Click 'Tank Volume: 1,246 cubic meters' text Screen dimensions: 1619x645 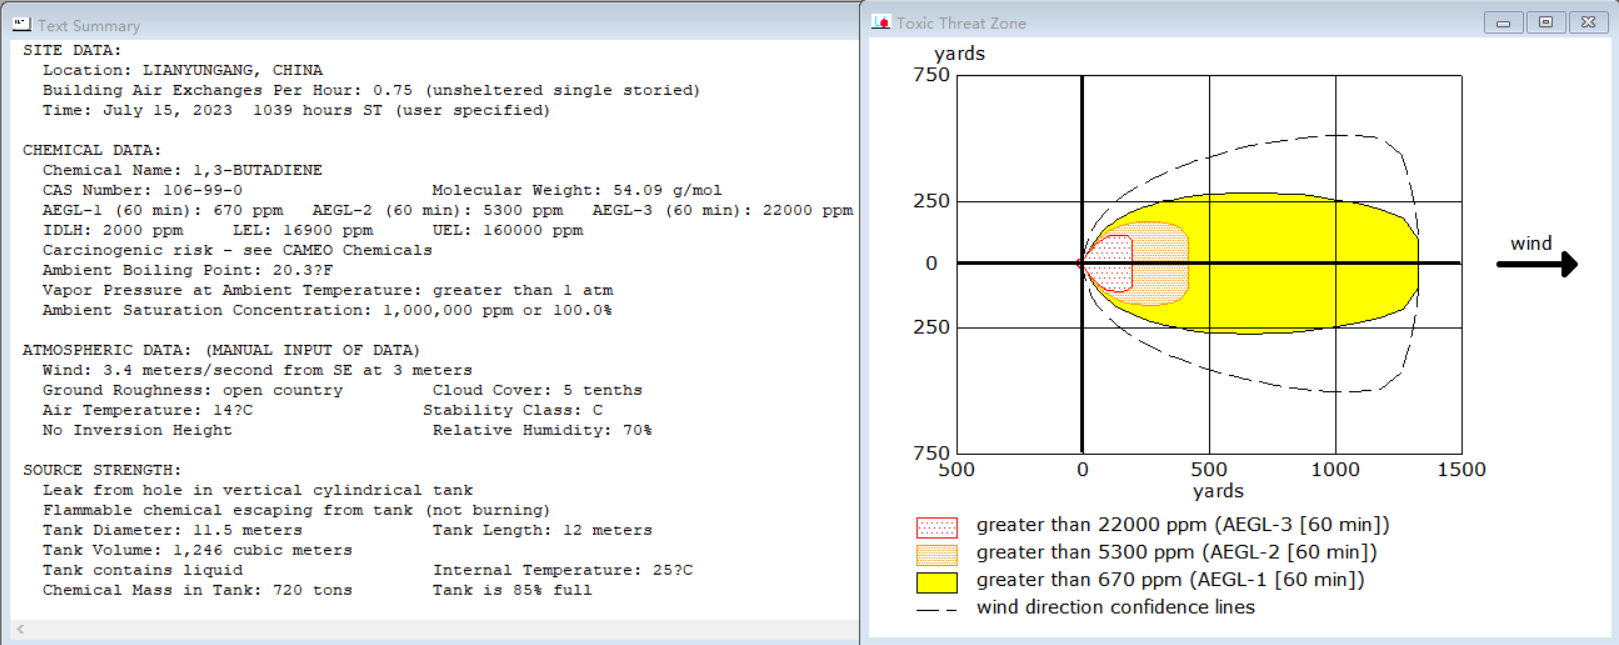click(197, 550)
